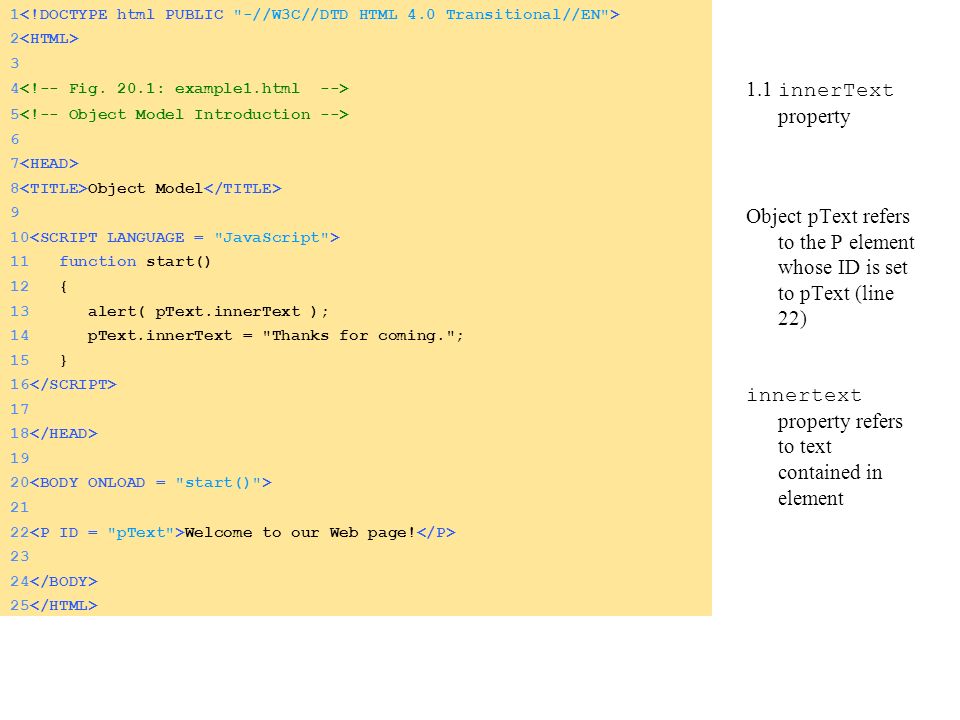Click blank line number 17
The height and width of the screenshot is (720, 960).
[x=20, y=409]
